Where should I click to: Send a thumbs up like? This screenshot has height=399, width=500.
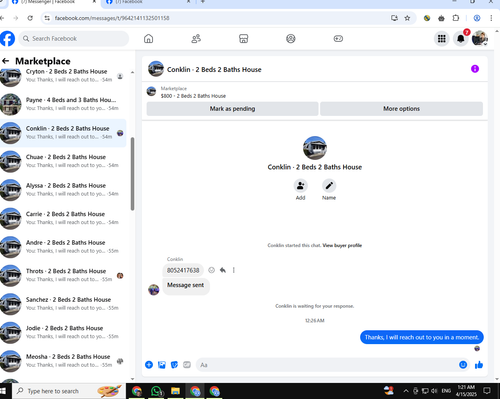479,365
